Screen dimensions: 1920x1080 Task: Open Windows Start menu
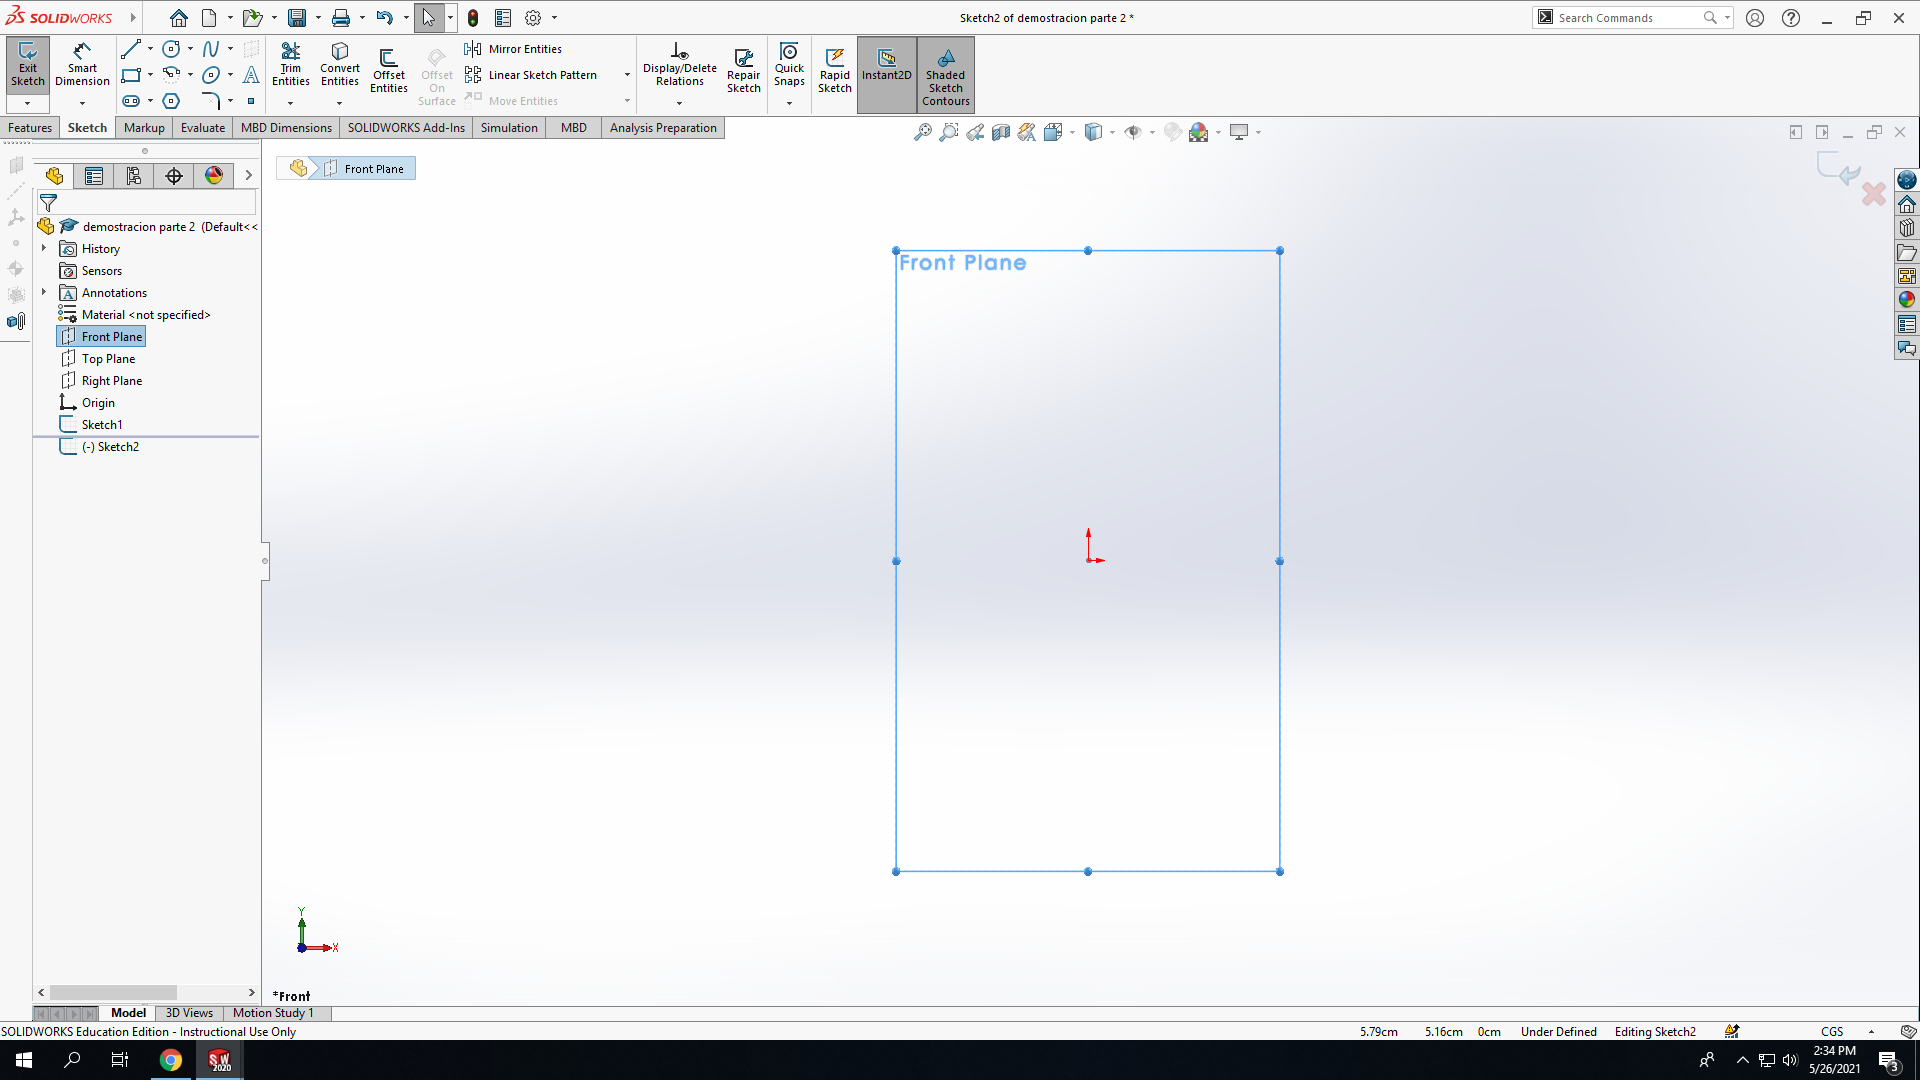24,1060
